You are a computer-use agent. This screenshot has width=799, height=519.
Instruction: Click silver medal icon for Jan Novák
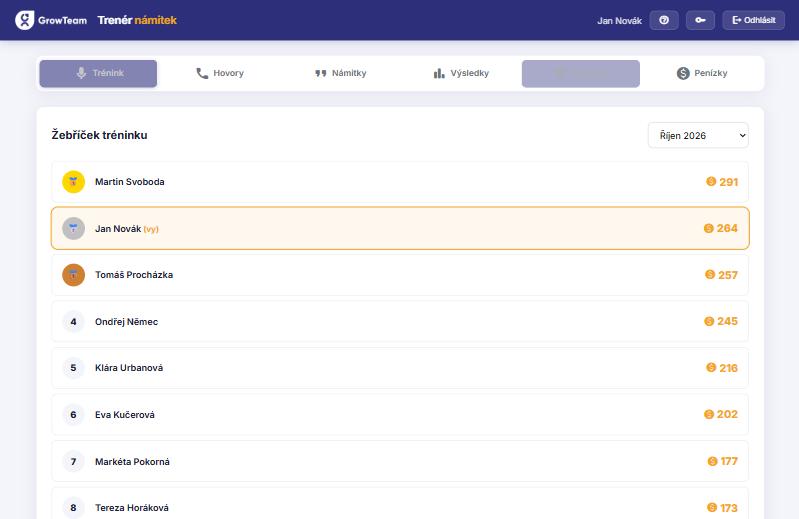pyautogui.click(x=73, y=229)
